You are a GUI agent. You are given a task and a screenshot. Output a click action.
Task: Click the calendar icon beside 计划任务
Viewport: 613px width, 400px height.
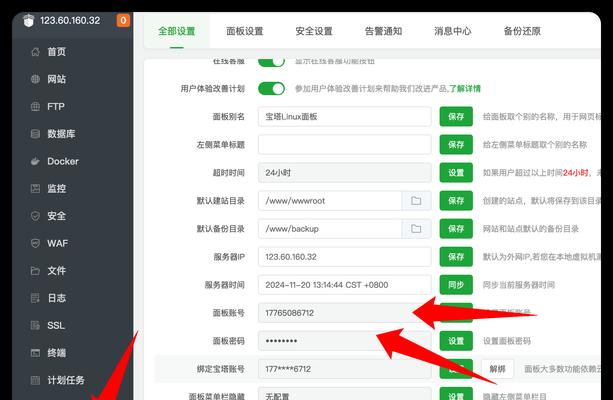[35, 380]
